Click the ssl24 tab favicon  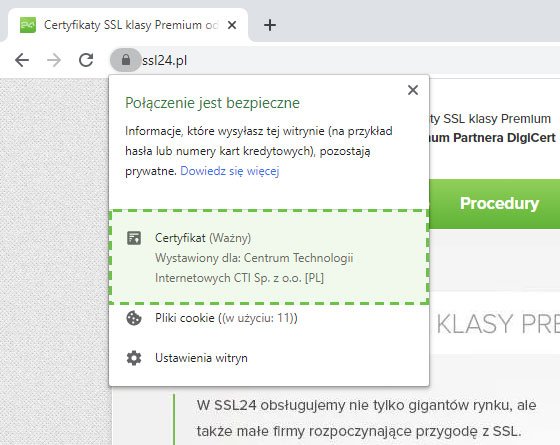[x=28, y=25]
